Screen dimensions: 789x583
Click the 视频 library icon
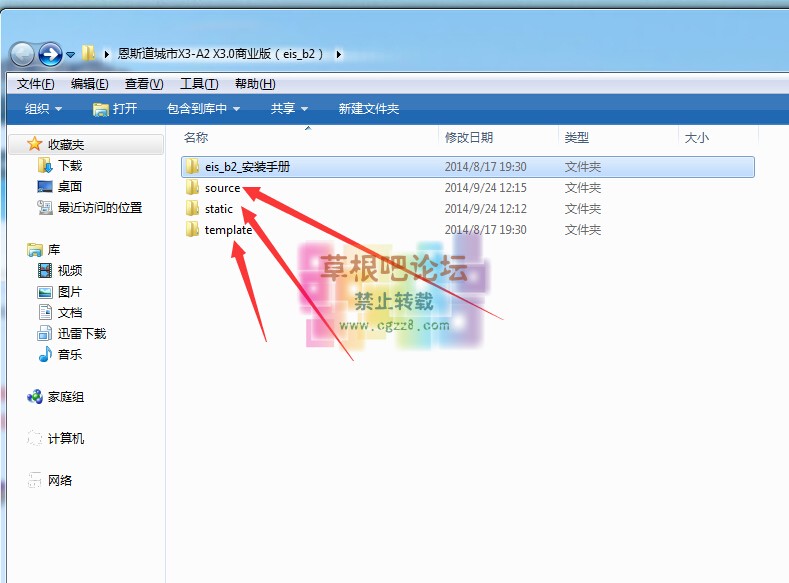pyautogui.click(x=45, y=271)
